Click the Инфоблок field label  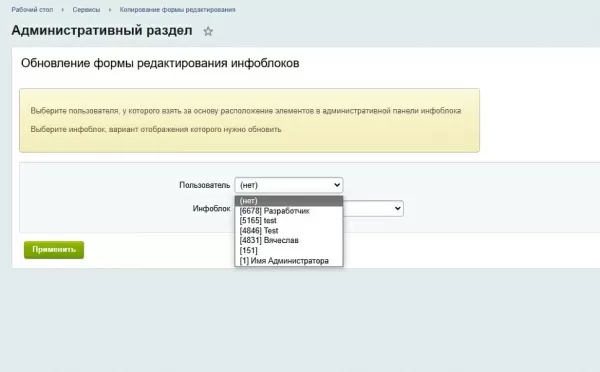[x=212, y=209]
